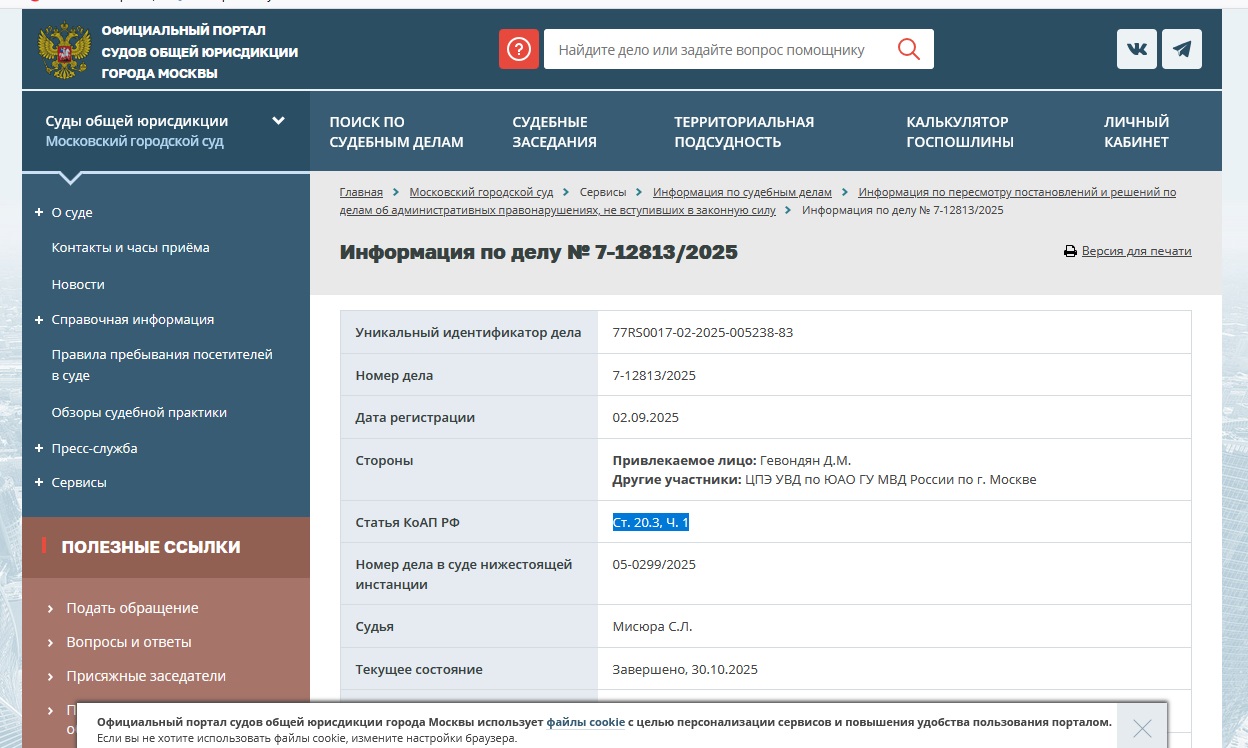The height and width of the screenshot is (748, 1248).
Task: Expand the 'Пресс-служба' sidebar section
Action: point(39,448)
